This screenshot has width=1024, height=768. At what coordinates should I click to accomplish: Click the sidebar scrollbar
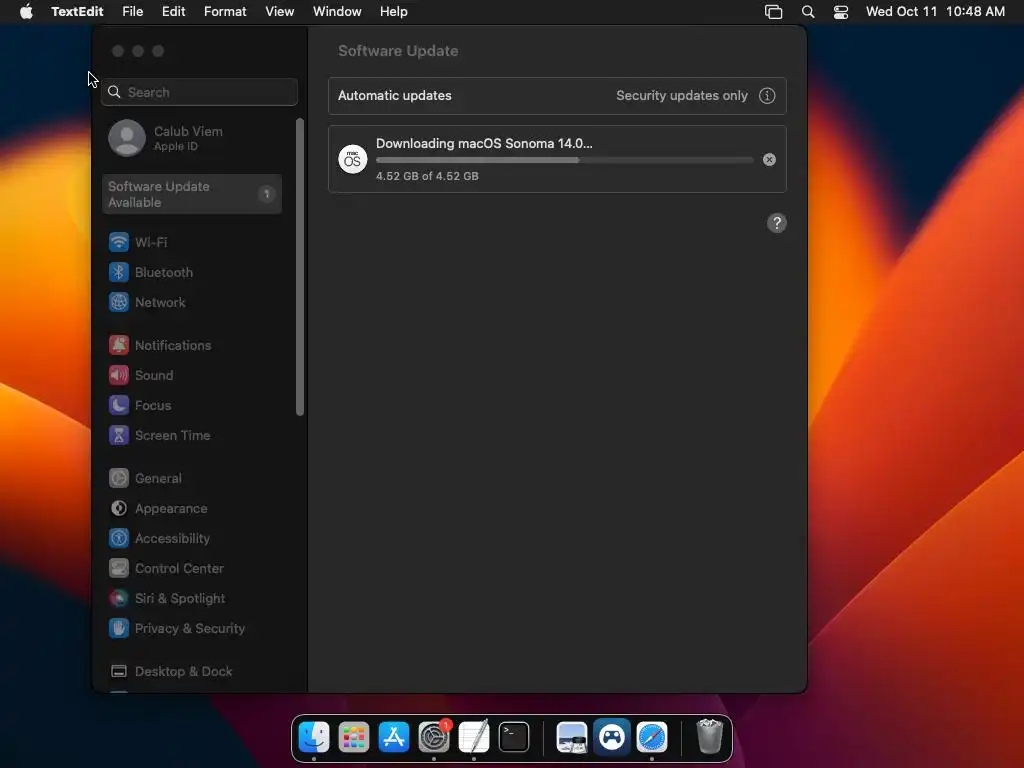[300, 267]
